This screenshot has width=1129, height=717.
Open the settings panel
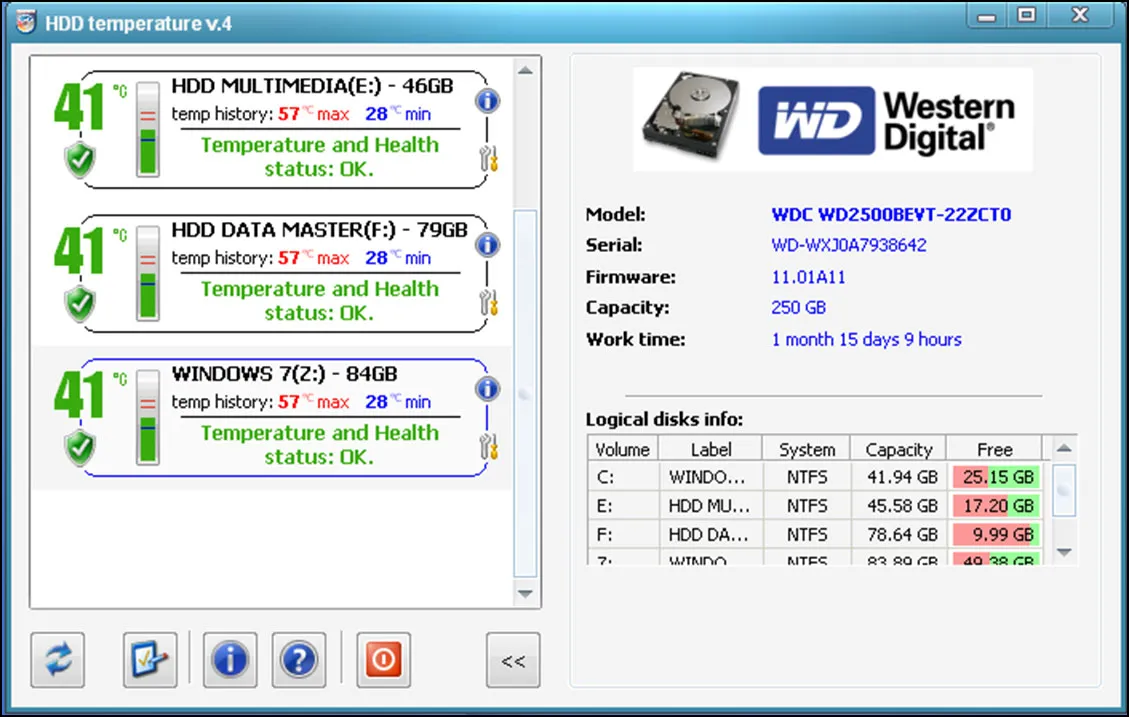[x=148, y=659]
